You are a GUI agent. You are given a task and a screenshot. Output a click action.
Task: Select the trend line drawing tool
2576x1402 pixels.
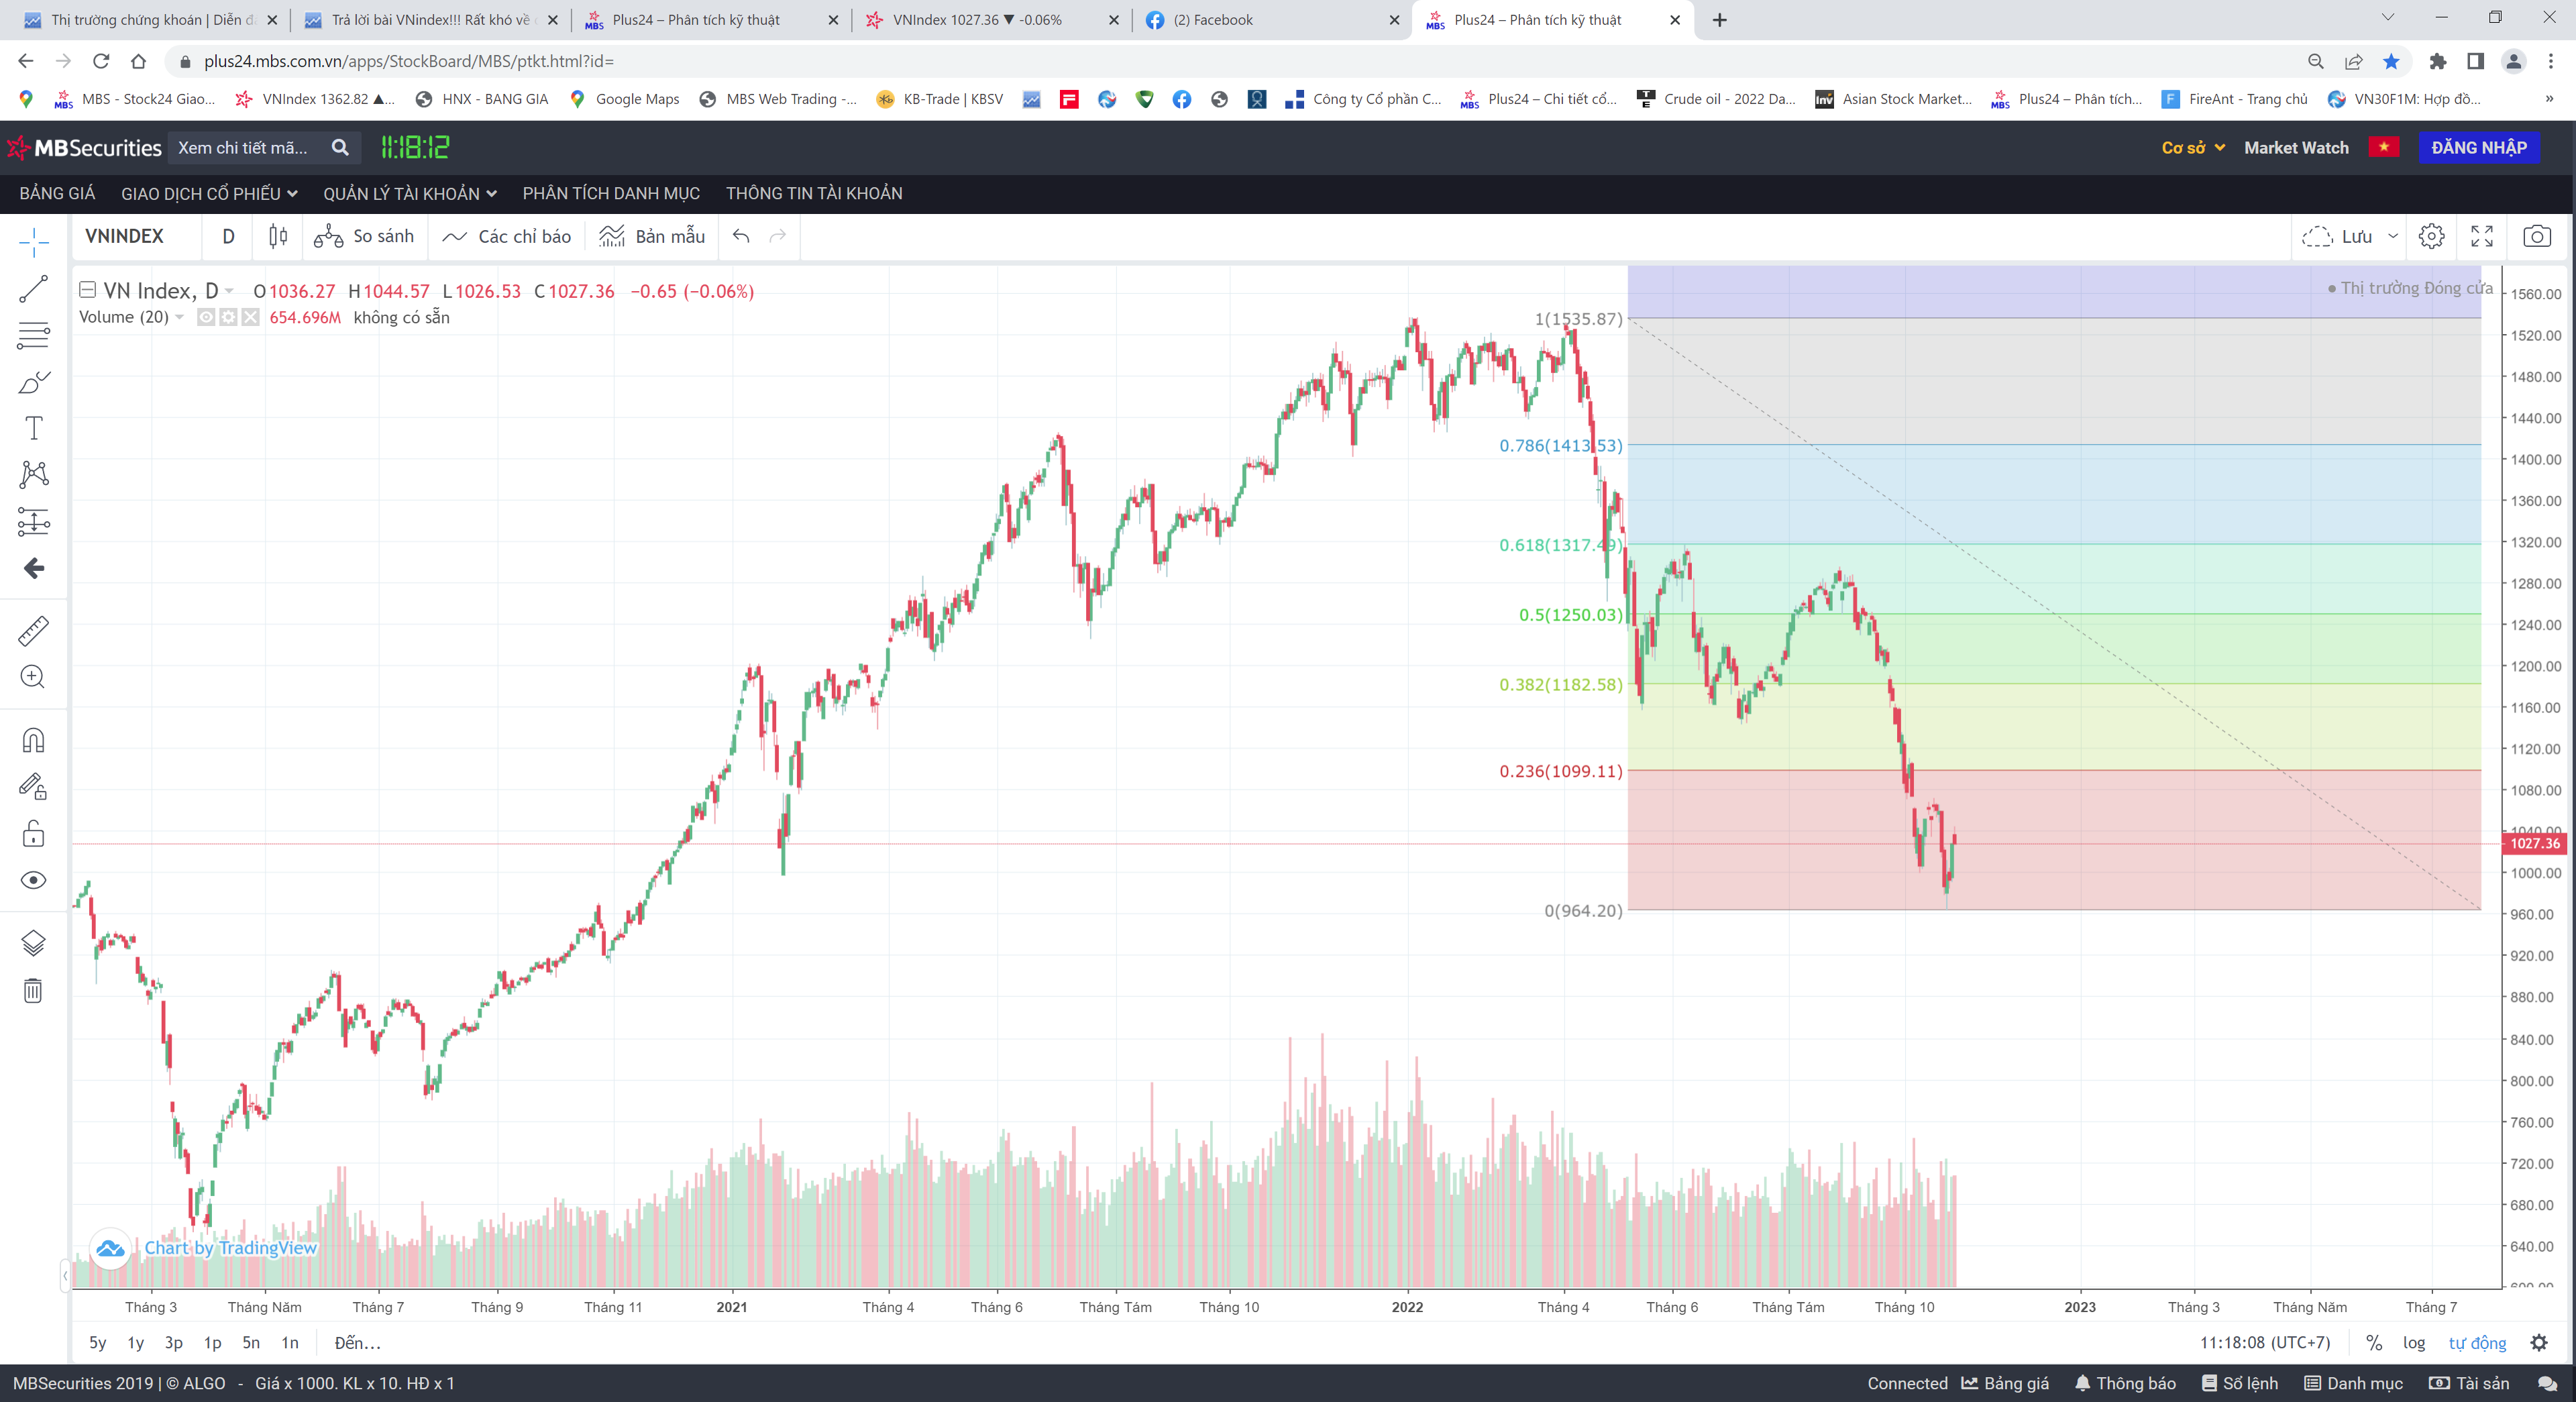point(33,289)
